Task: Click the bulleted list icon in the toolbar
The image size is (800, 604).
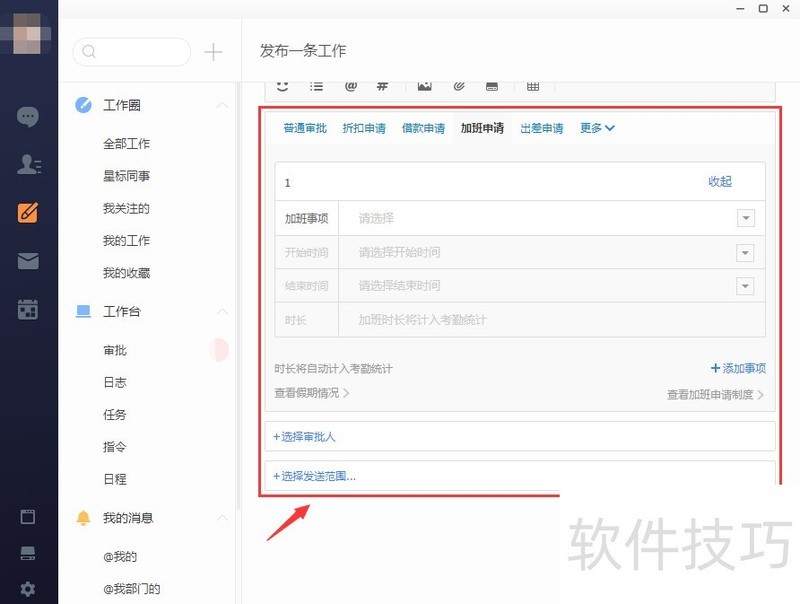Action: click(x=316, y=86)
